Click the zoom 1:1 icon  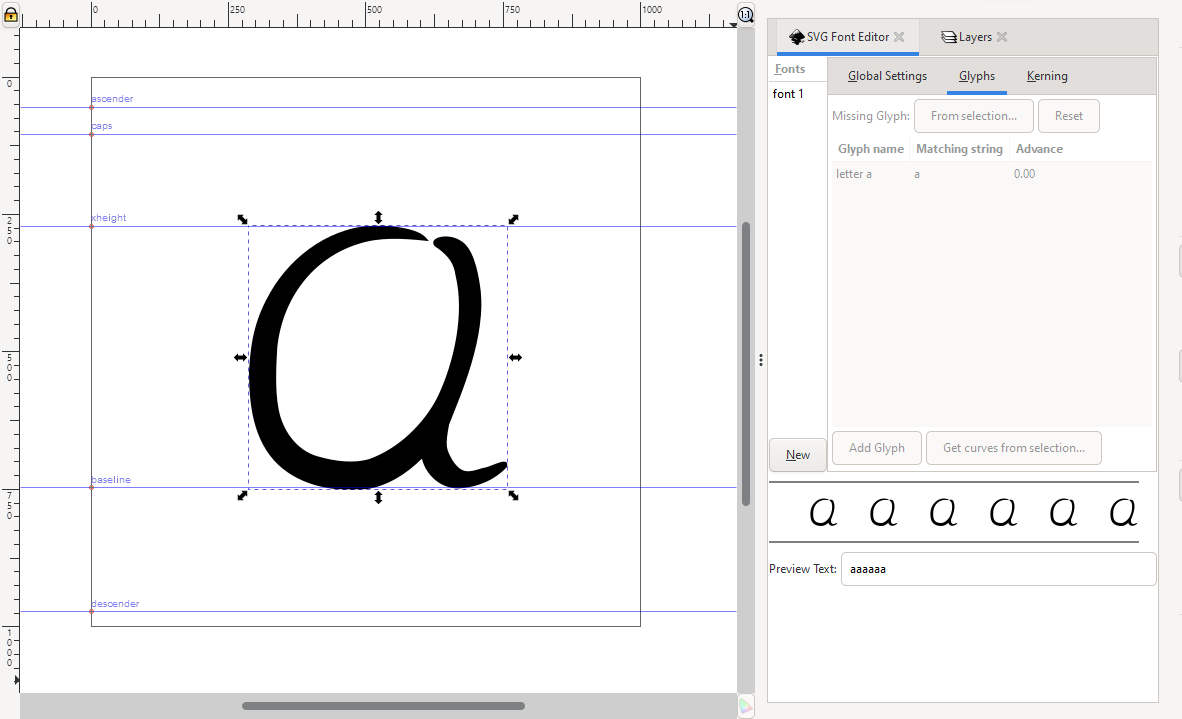tap(746, 14)
